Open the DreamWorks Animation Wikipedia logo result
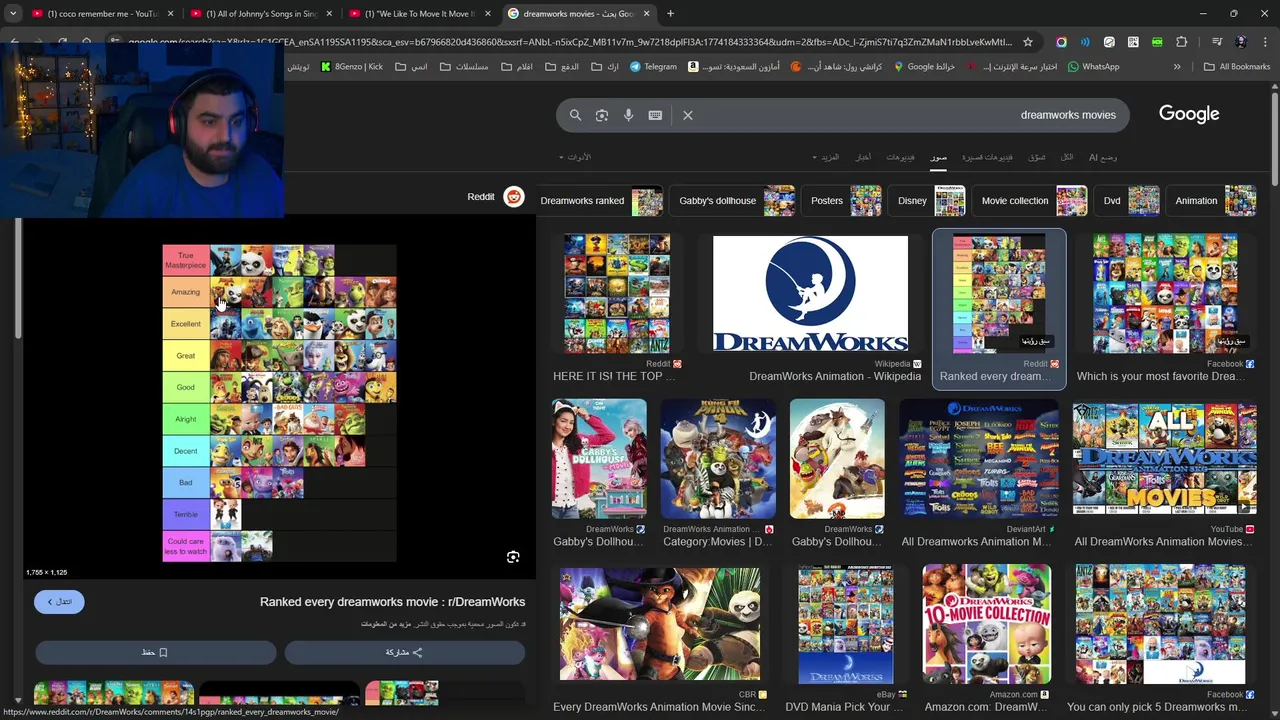 pyautogui.click(x=810, y=294)
